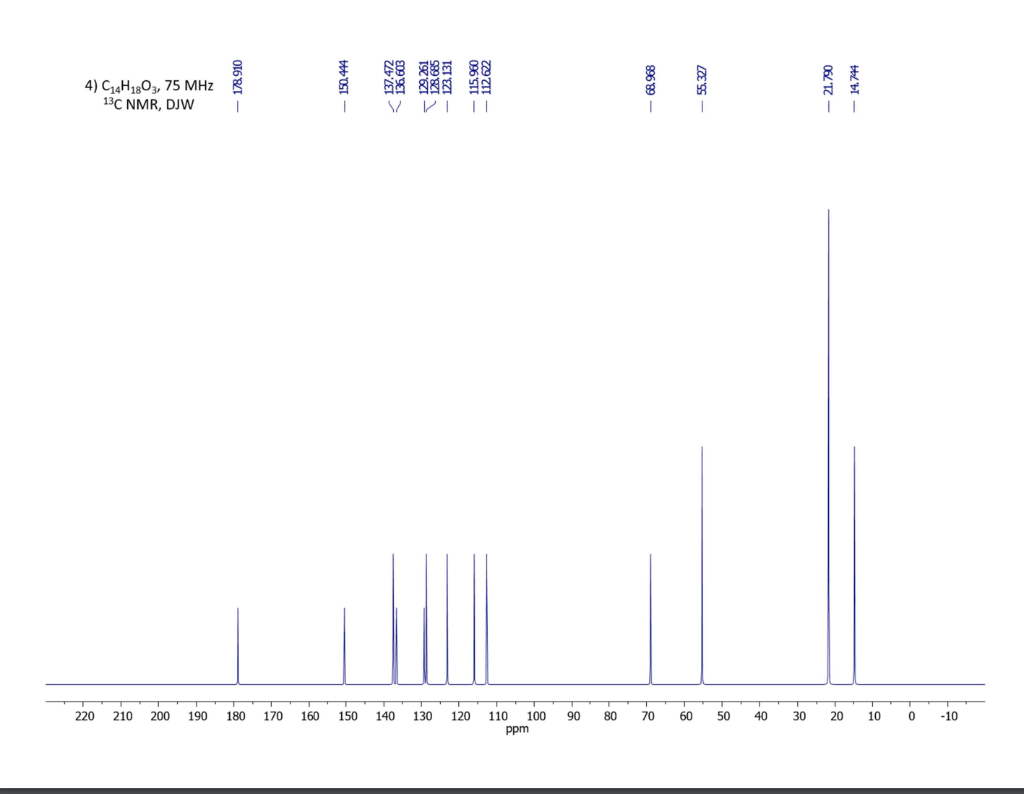The image size is (1024, 794).
Task: Select the 137.472 ppm peak label
Action: (390, 78)
